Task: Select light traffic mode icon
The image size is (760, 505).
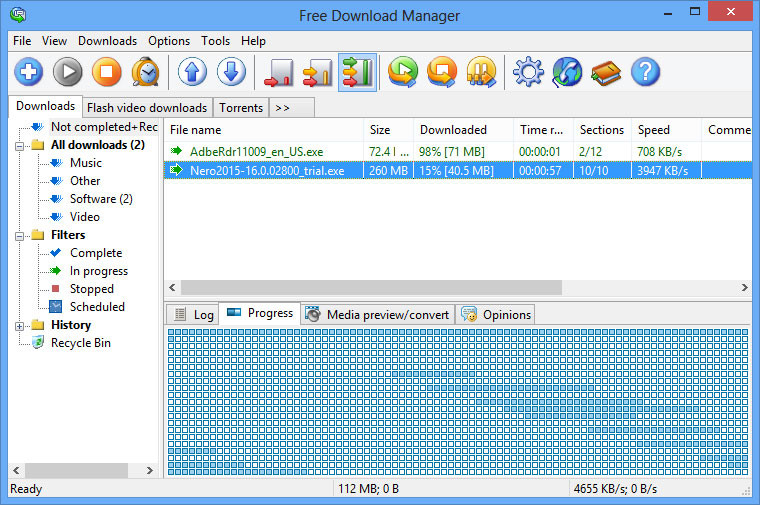Action: tap(279, 73)
